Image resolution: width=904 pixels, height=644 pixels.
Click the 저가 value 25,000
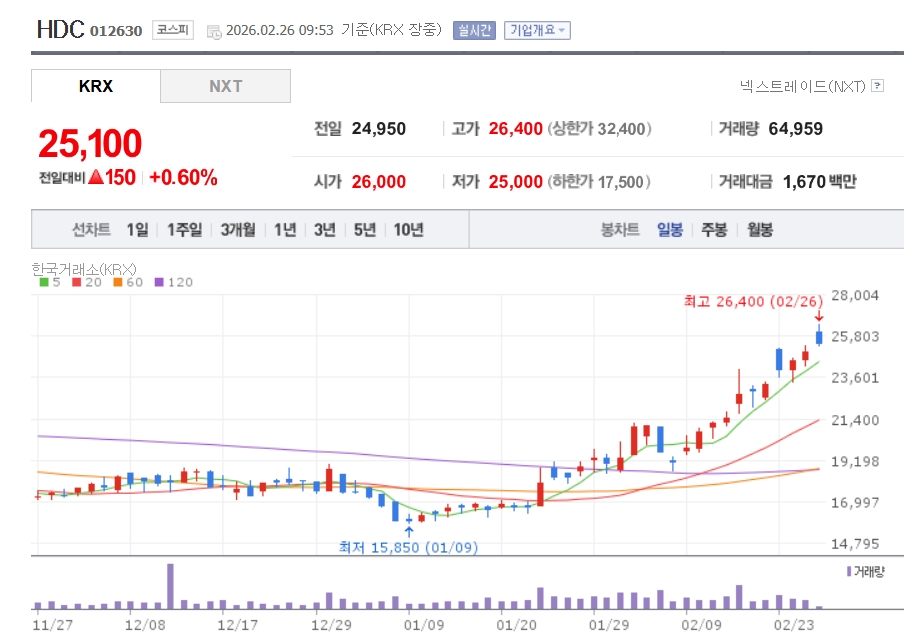(x=515, y=182)
